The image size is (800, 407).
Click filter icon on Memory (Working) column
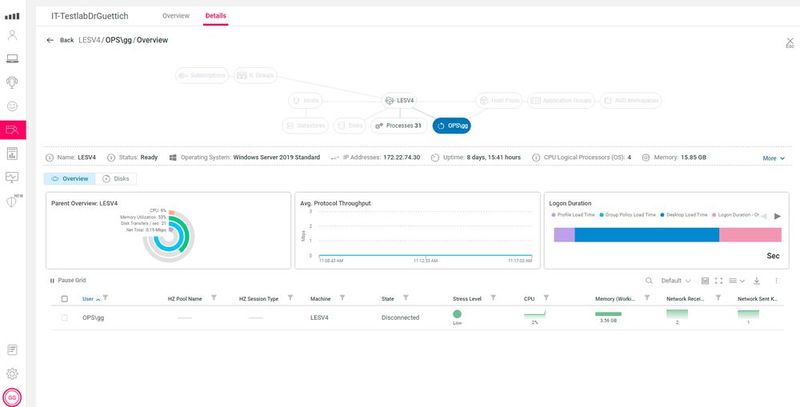click(647, 298)
